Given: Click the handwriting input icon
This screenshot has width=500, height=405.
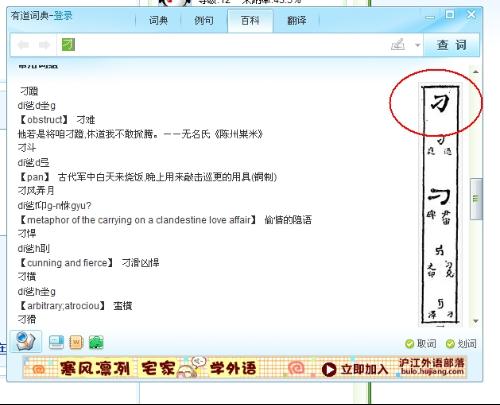Looking at the screenshot, I should point(398,44).
